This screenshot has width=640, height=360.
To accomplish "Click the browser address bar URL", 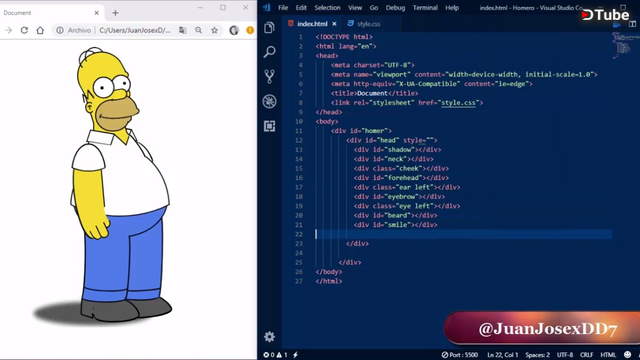I will 135,30.
